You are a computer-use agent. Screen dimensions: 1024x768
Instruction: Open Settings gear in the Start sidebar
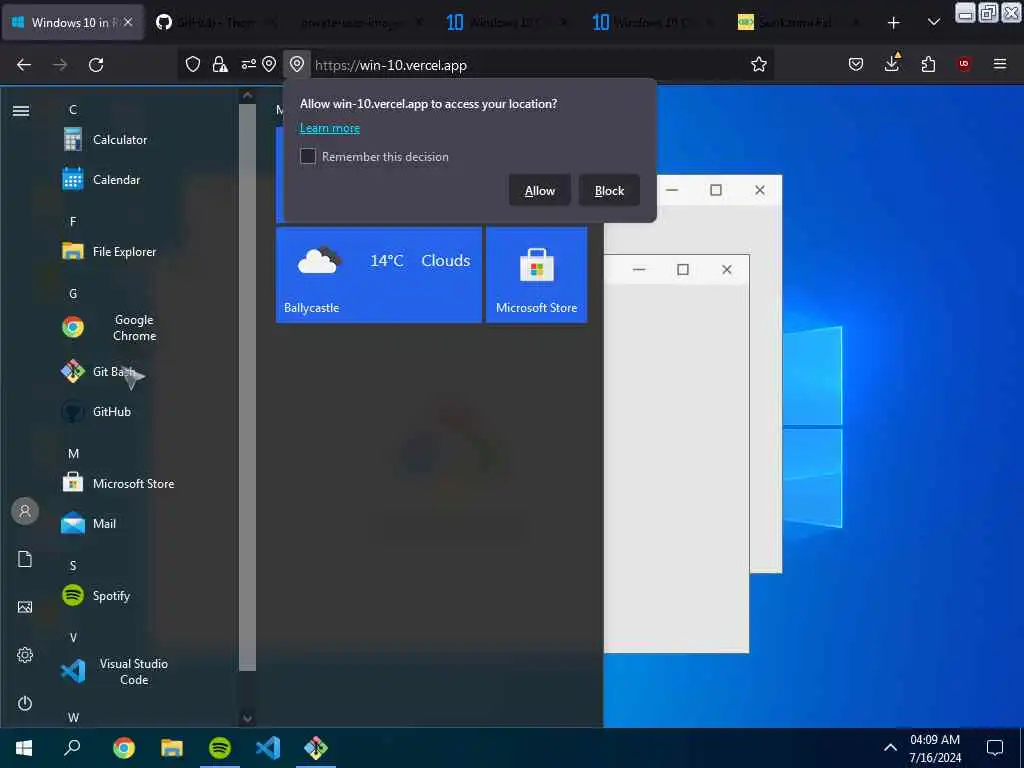(x=25, y=655)
